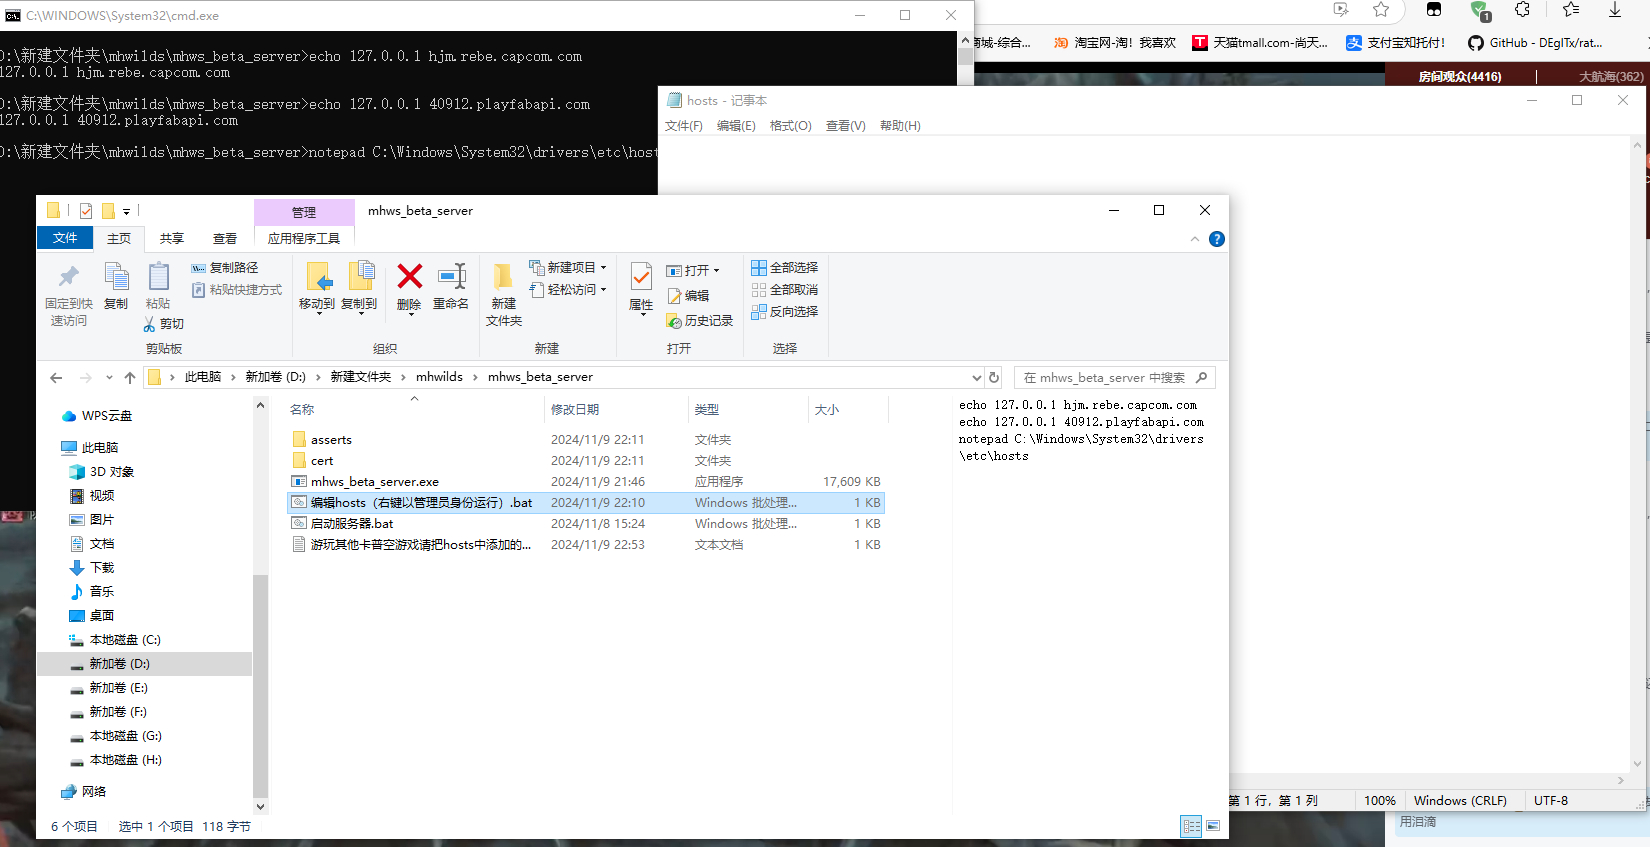1650x847 pixels.
Task: Click the Cut (剪切) scissors button
Action: (x=164, y=324)
